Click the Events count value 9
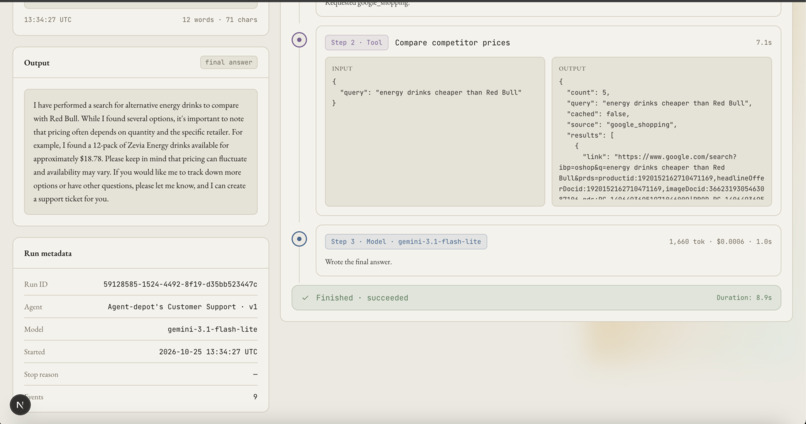This screenshot has width=806, height=424. pos(255,397)
